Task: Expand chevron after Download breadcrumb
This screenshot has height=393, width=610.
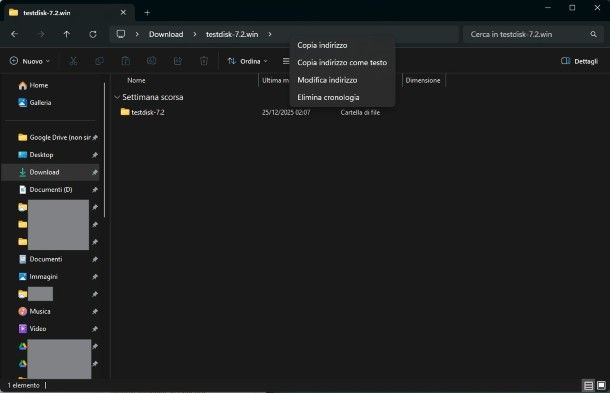Action: click(x=195, y=34)
